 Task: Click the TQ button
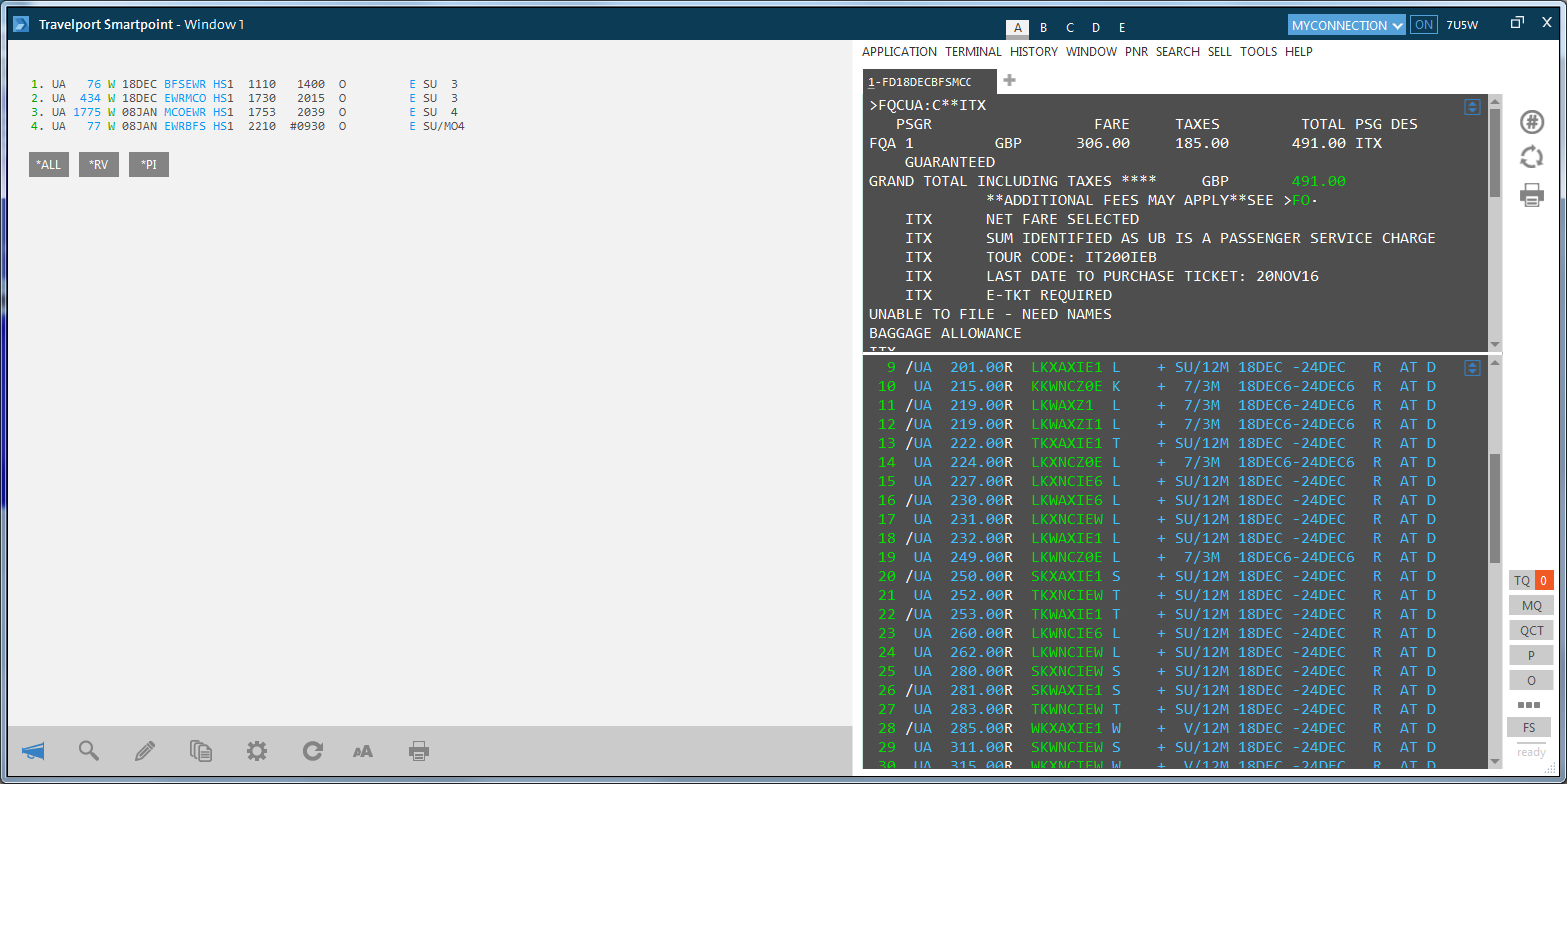(1522, 581)
